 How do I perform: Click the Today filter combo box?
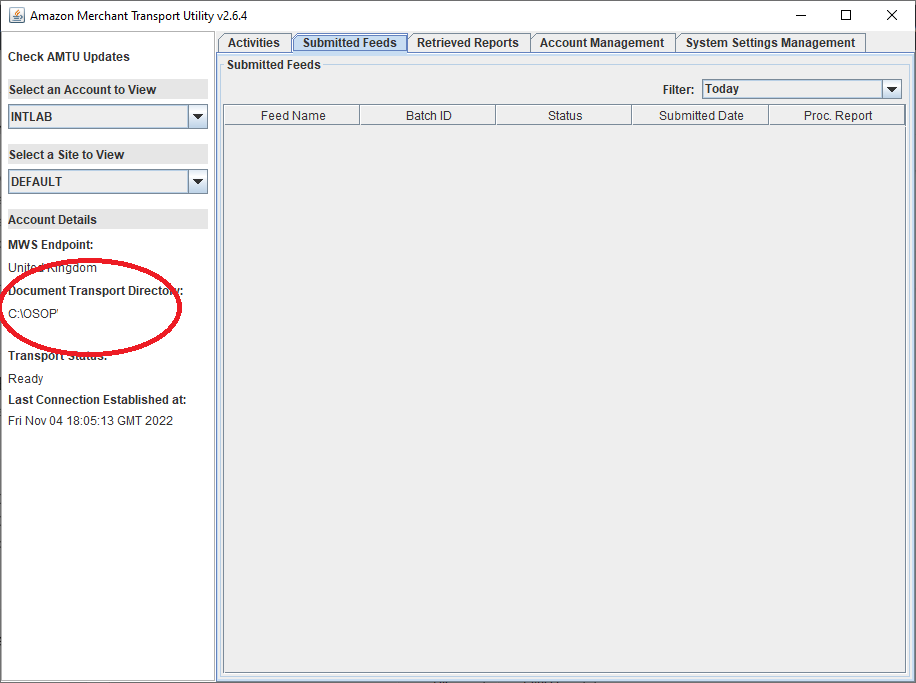click(x=802, y=89)
